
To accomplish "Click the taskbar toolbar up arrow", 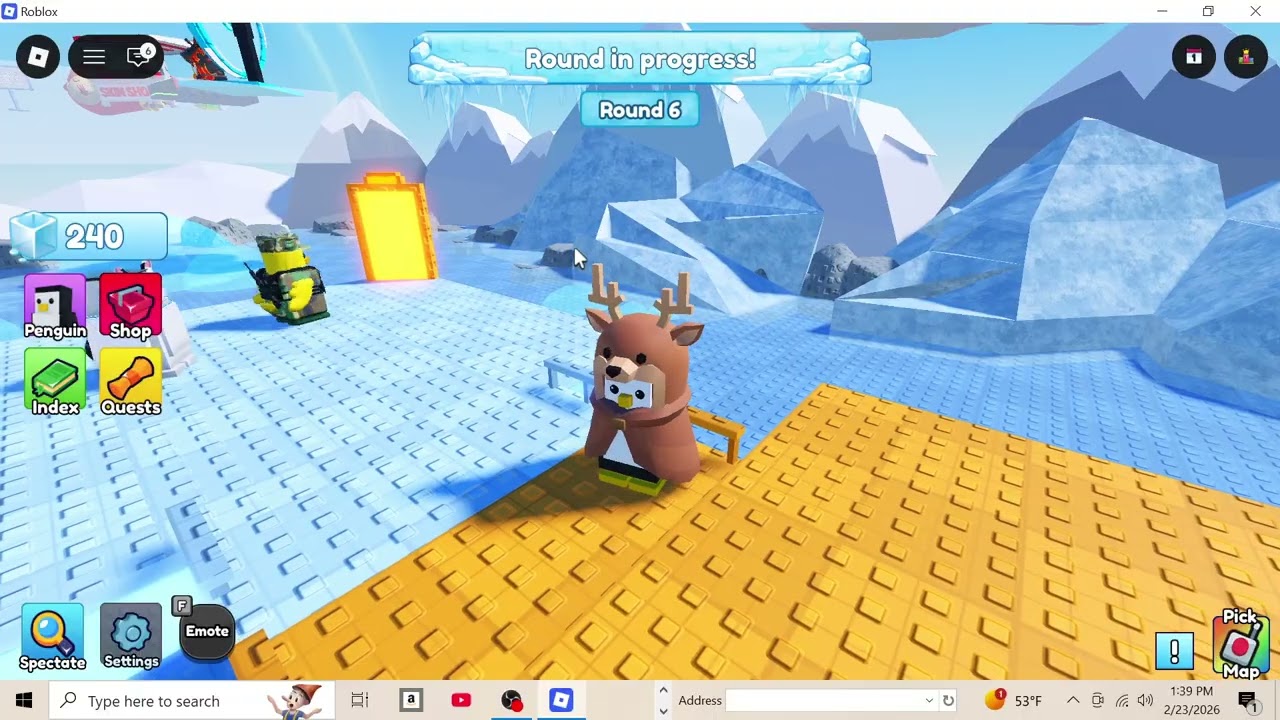I will coord(663,691).
